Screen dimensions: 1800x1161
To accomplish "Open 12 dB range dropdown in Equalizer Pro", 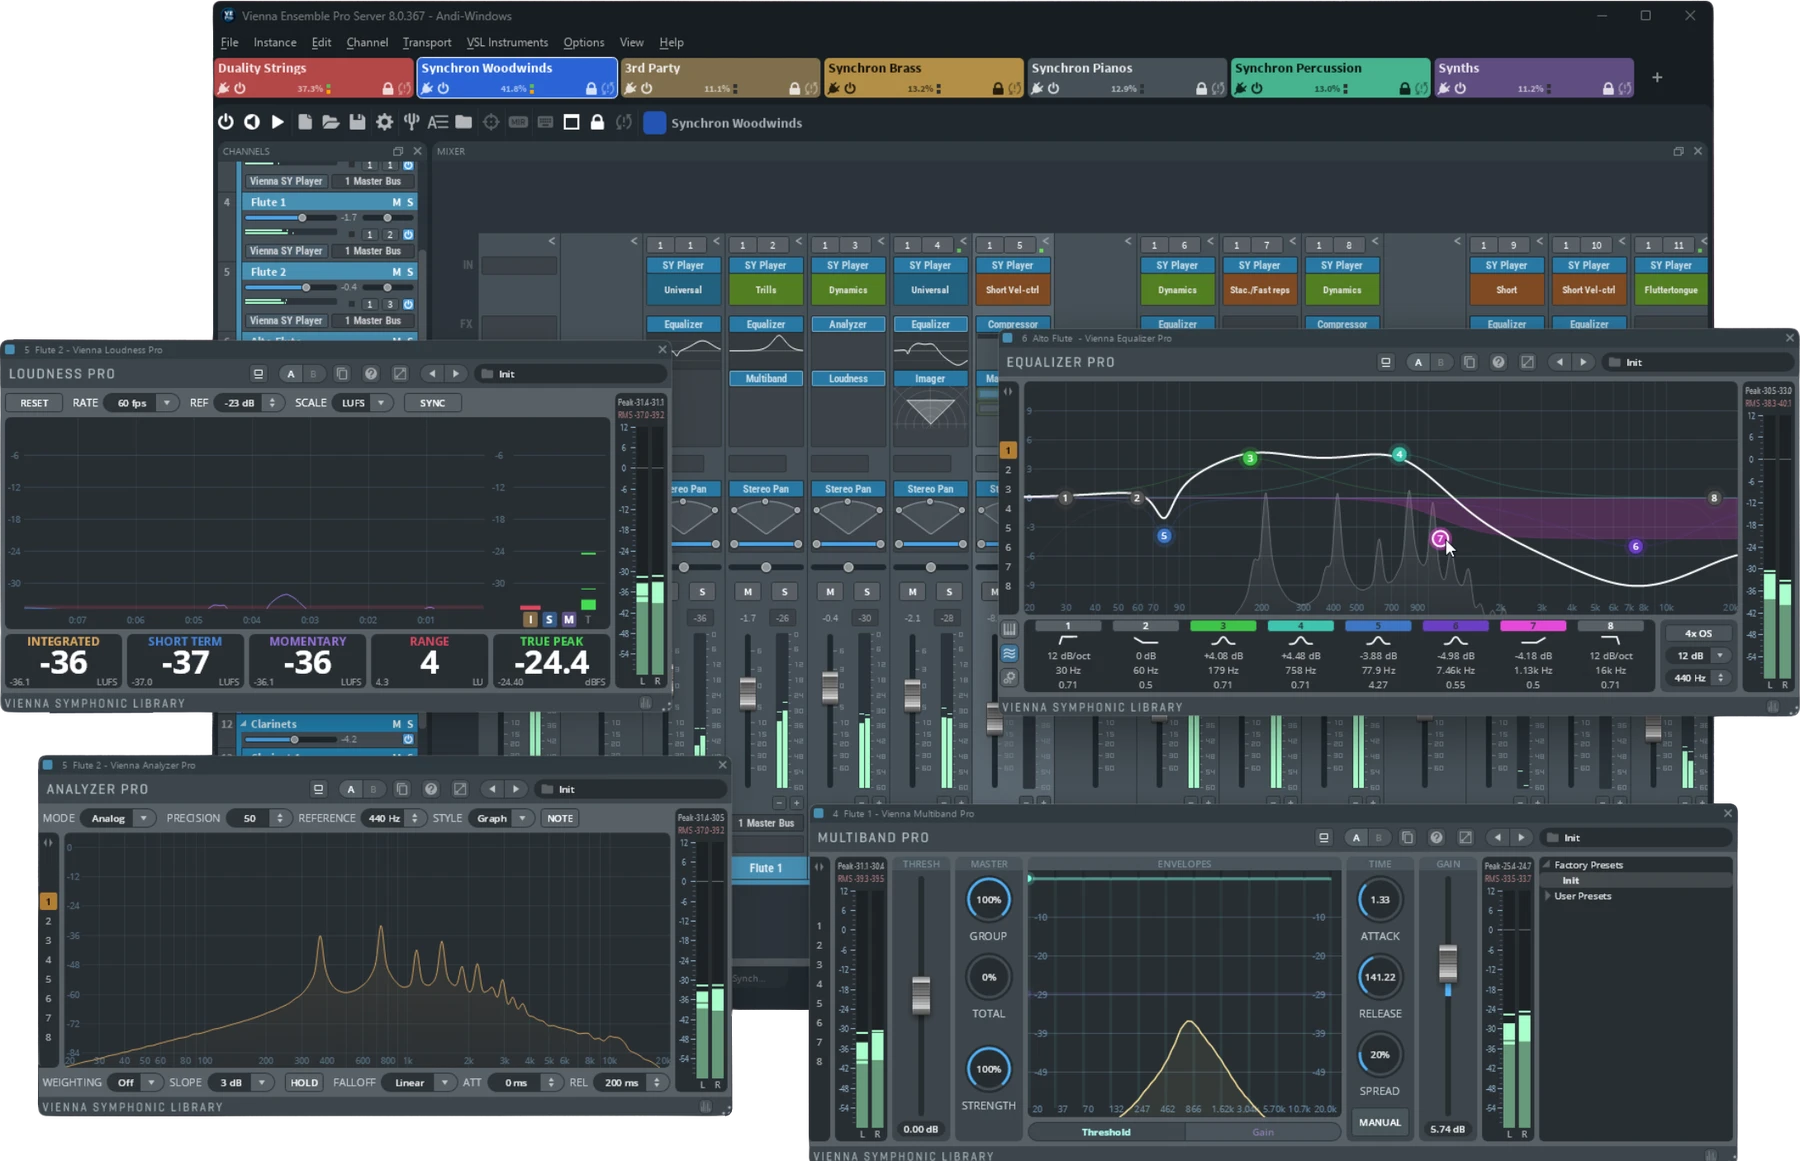I will [x=1697, y=656].
